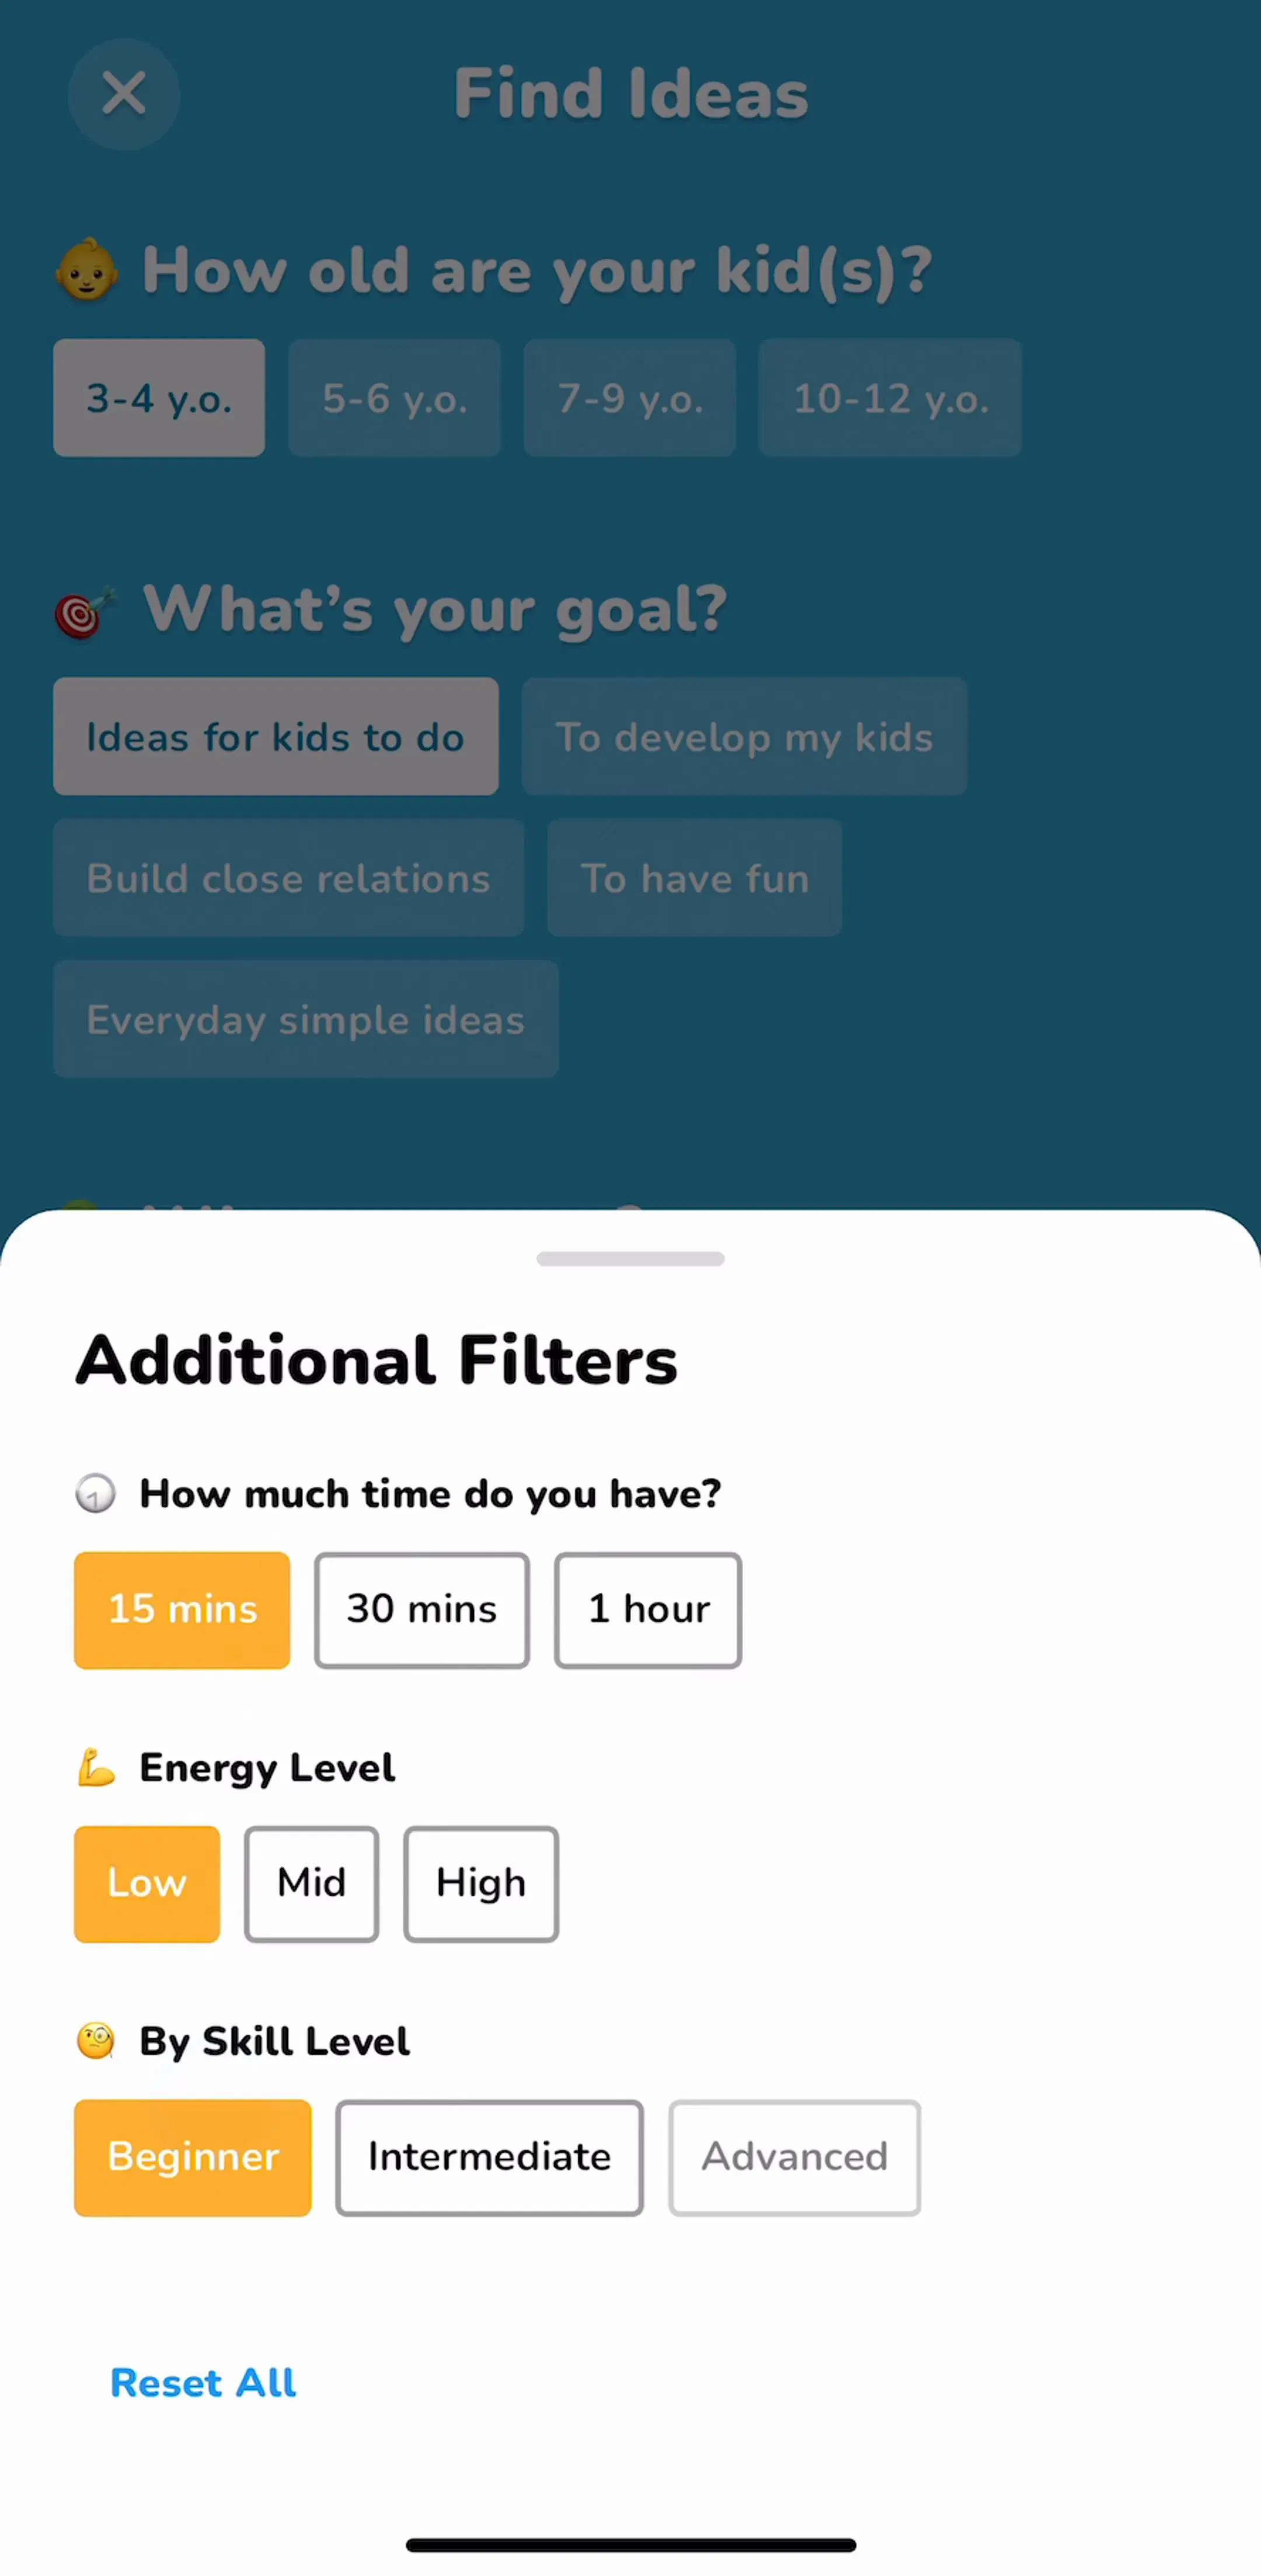The width and height of the screenshot is (1261, 2576).
Task: Tap the dartboard goal emoji icon
Action: point(85,611)
